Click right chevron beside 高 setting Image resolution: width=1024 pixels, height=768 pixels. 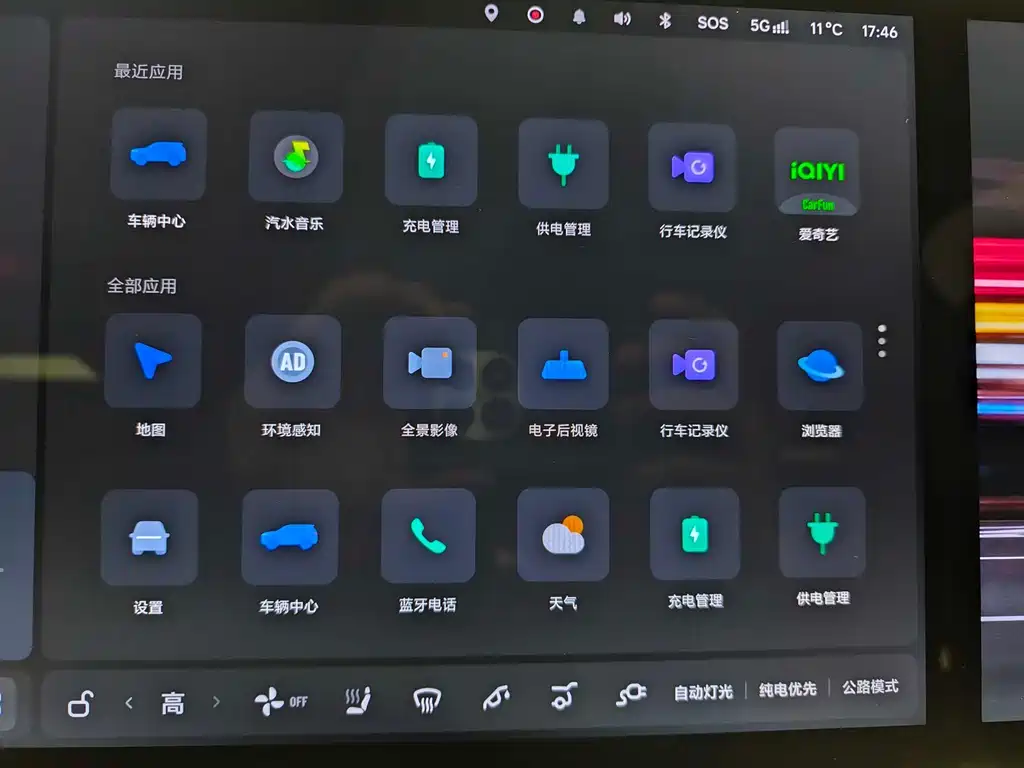(x=216, y=702)
